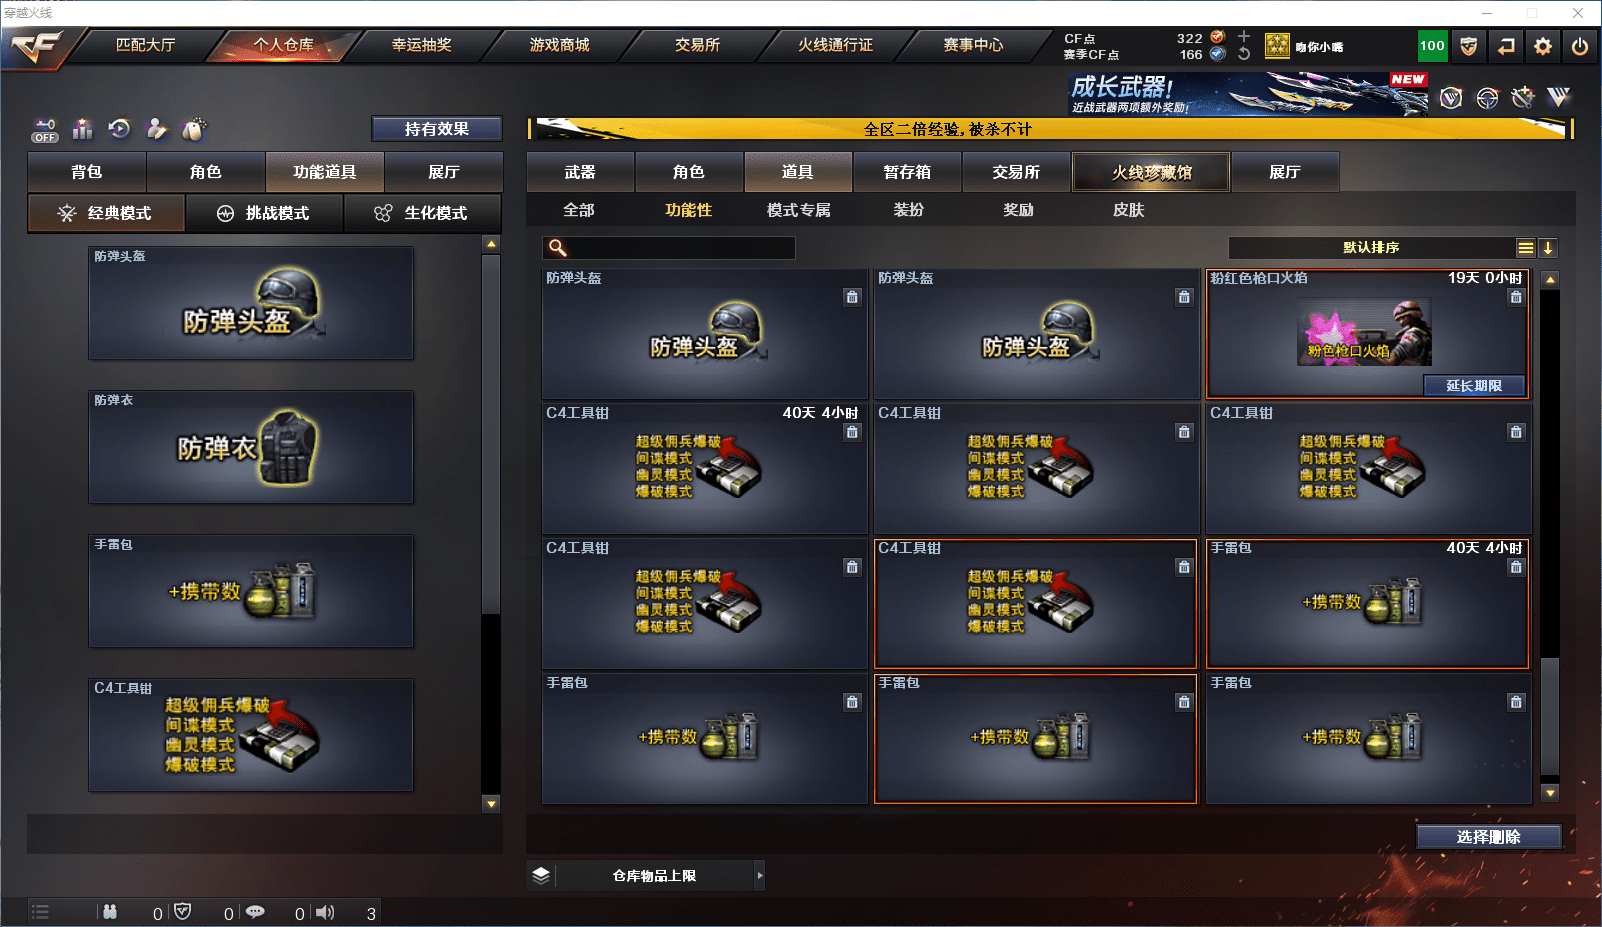This screenshot has height=927, width=1602.
Task: Click the right inventory list scrollbar thumb
Action: pos(1550,716)
